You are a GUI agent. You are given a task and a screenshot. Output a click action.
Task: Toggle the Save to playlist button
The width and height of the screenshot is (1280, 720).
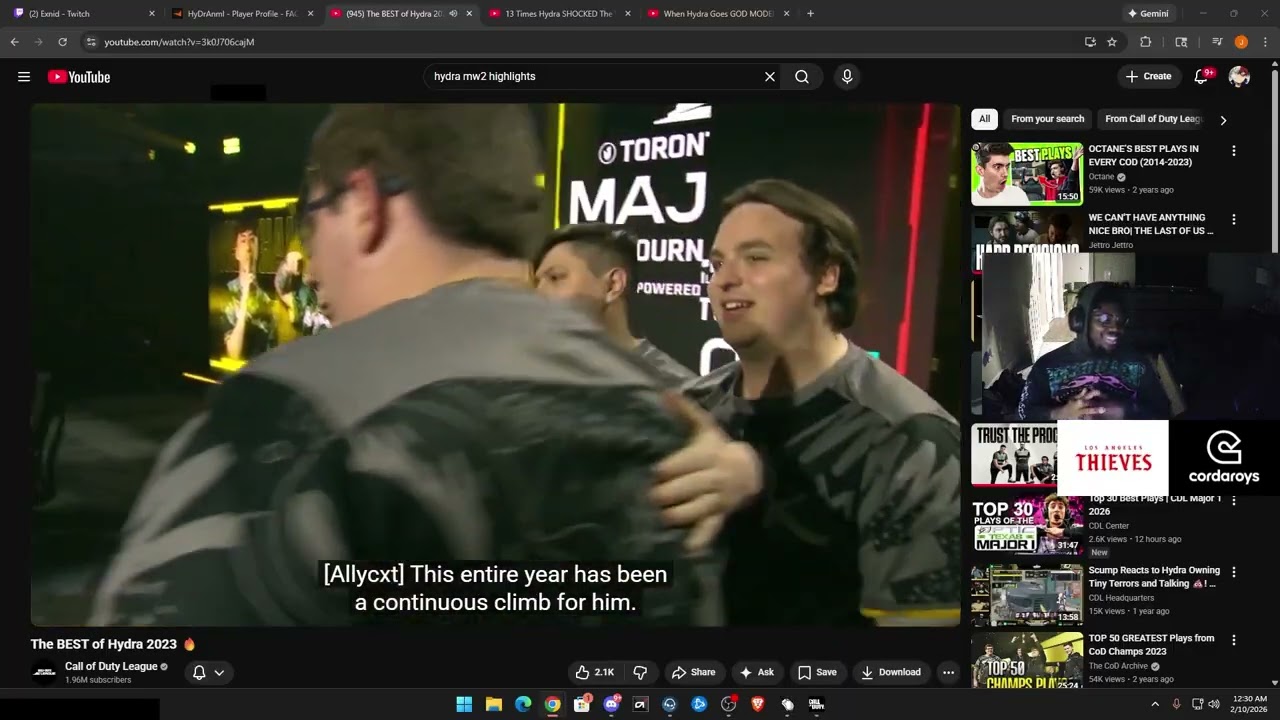[x=817, y=672]
